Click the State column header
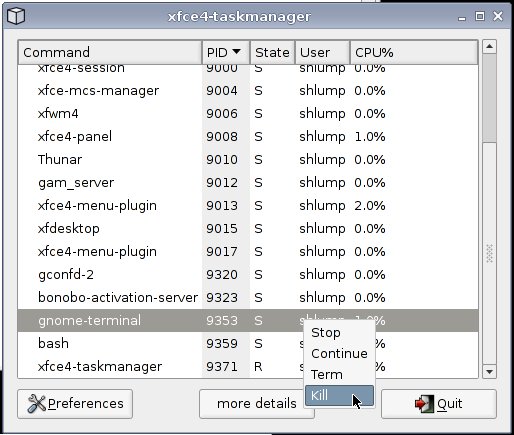The image size is (514, 435). coord(272,52)
